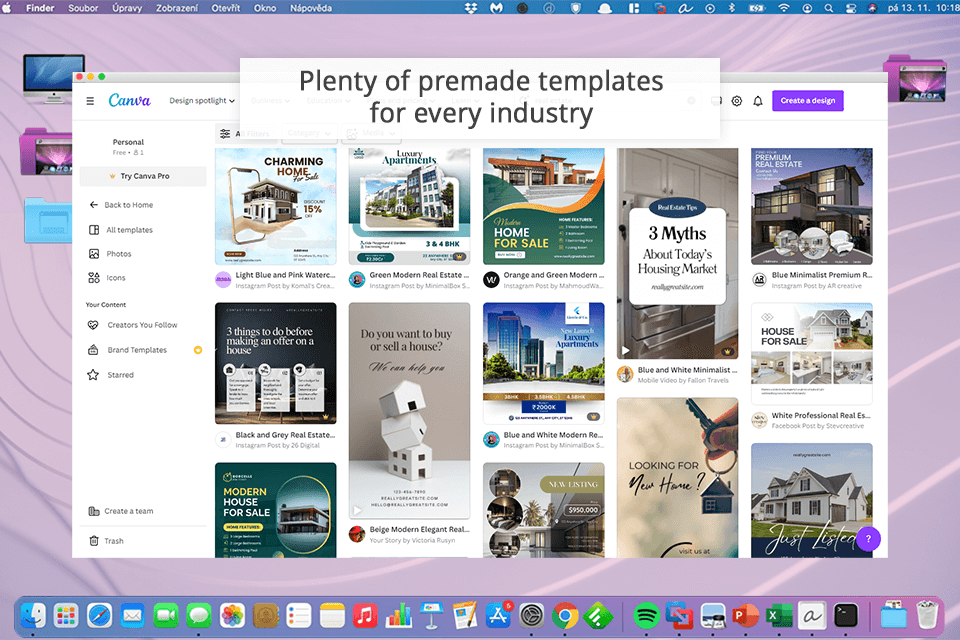This screenshot has width=960, height=640.
Task: Click Create a team link
Action: click(x=129, y=511)
